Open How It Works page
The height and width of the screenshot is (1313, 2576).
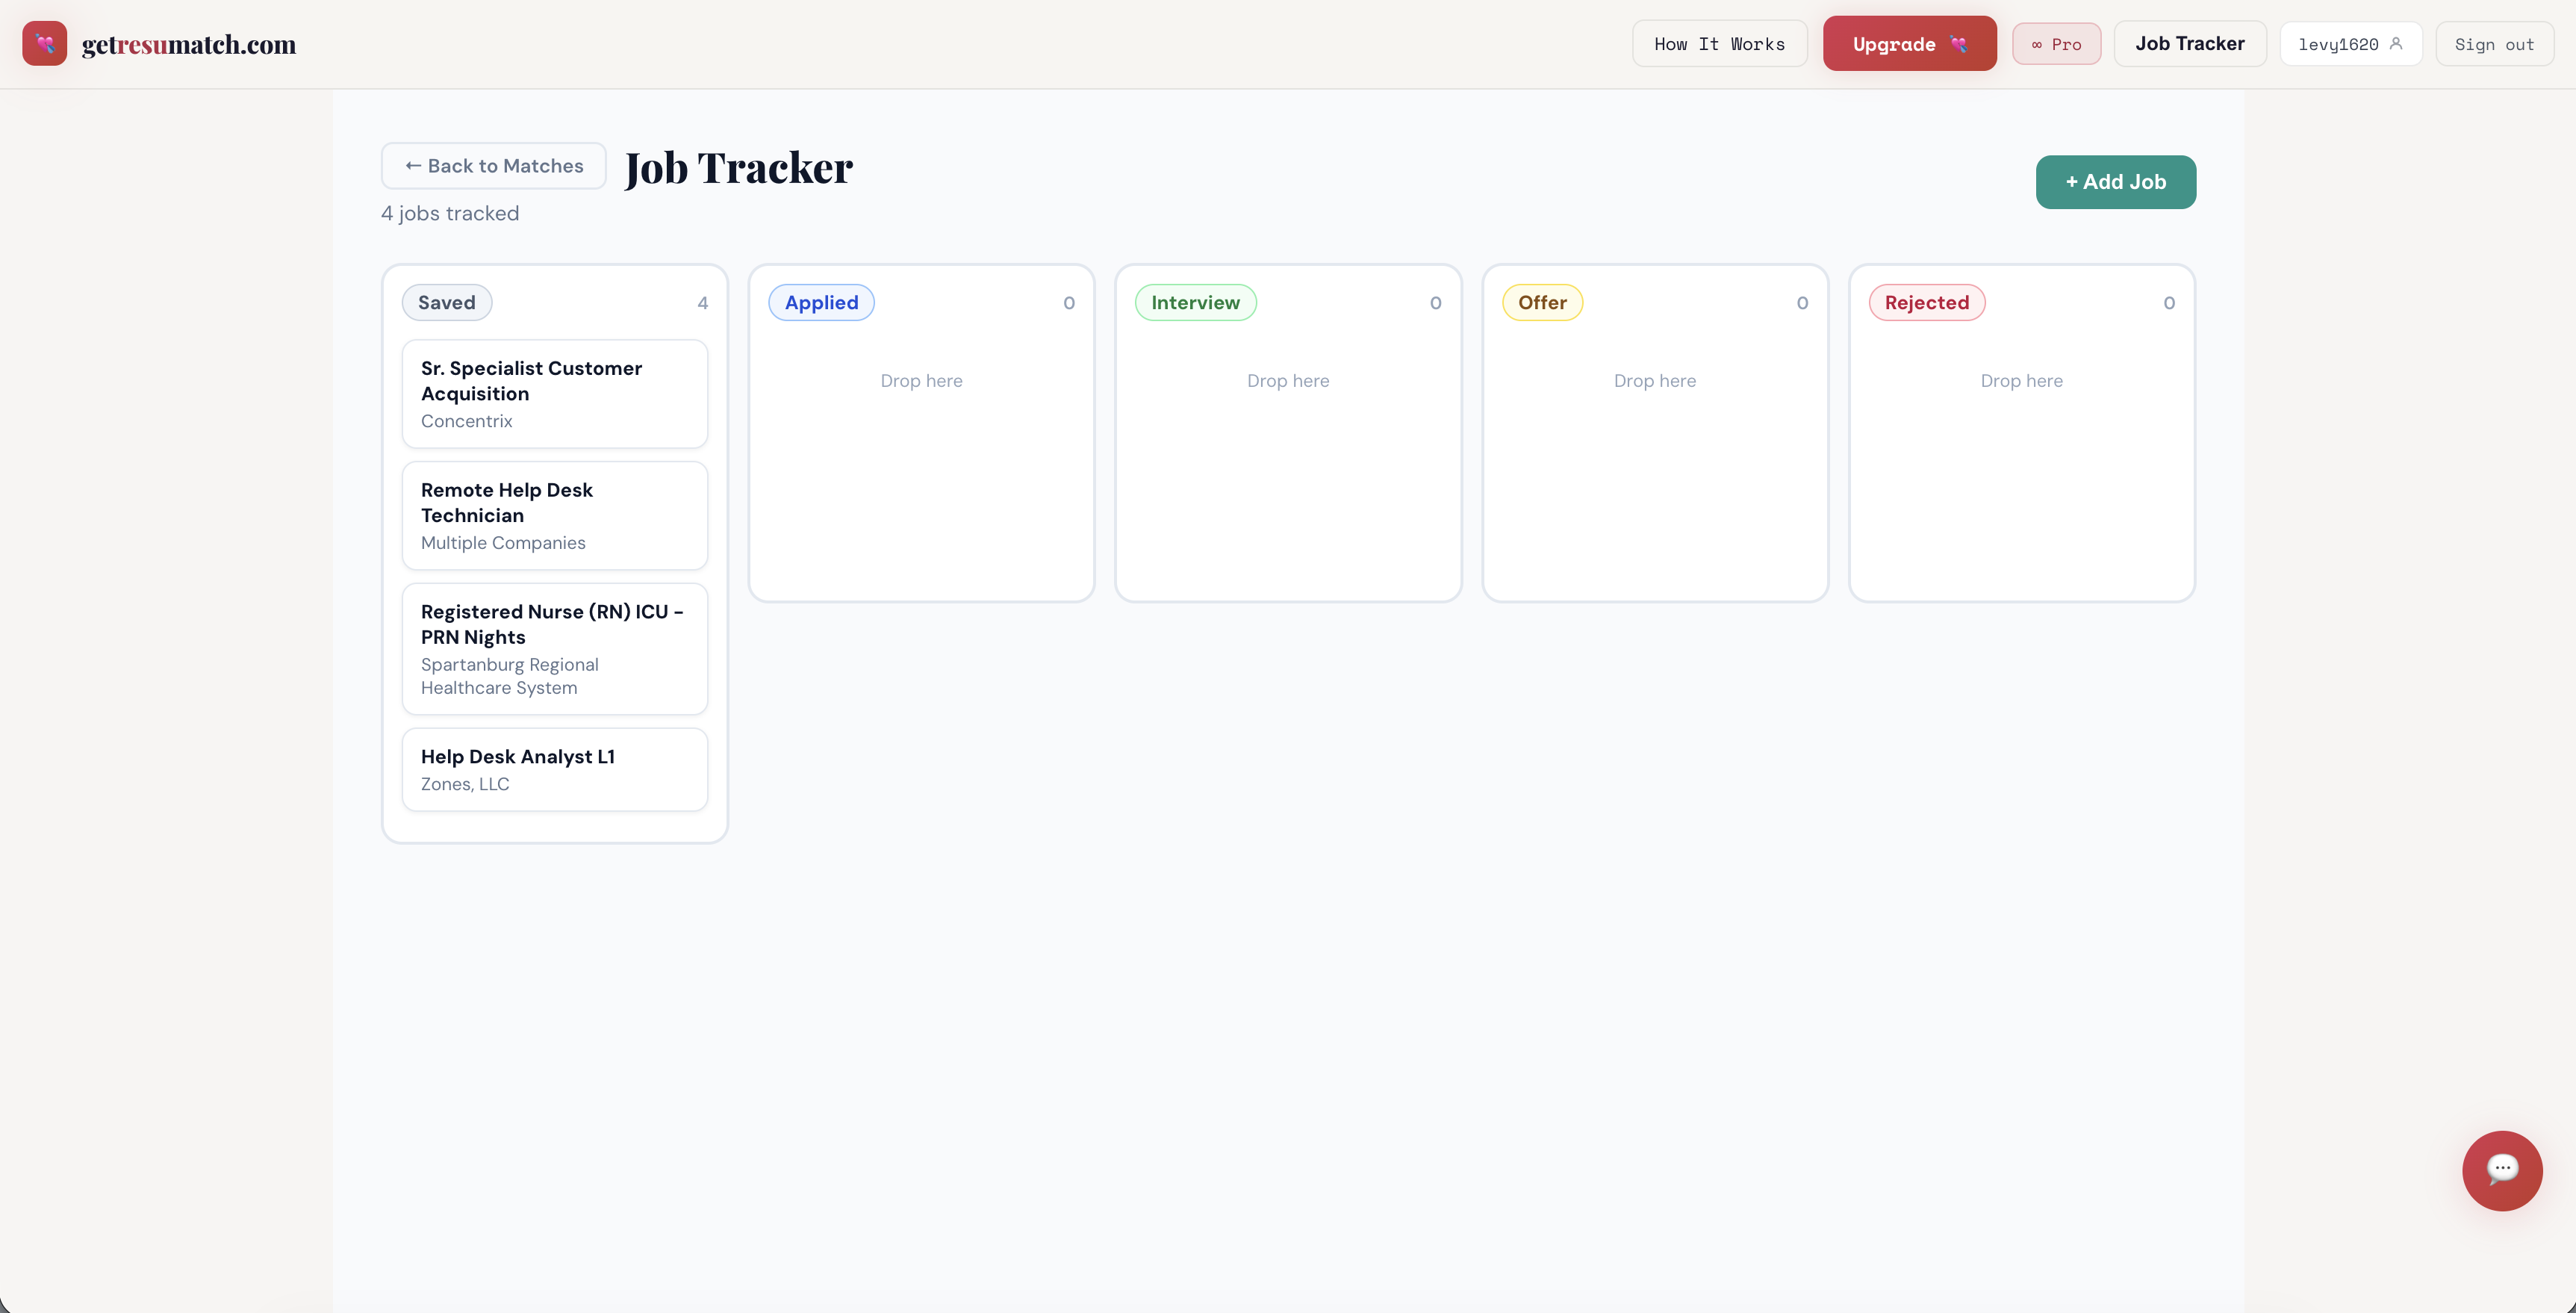coord(1718,44)
